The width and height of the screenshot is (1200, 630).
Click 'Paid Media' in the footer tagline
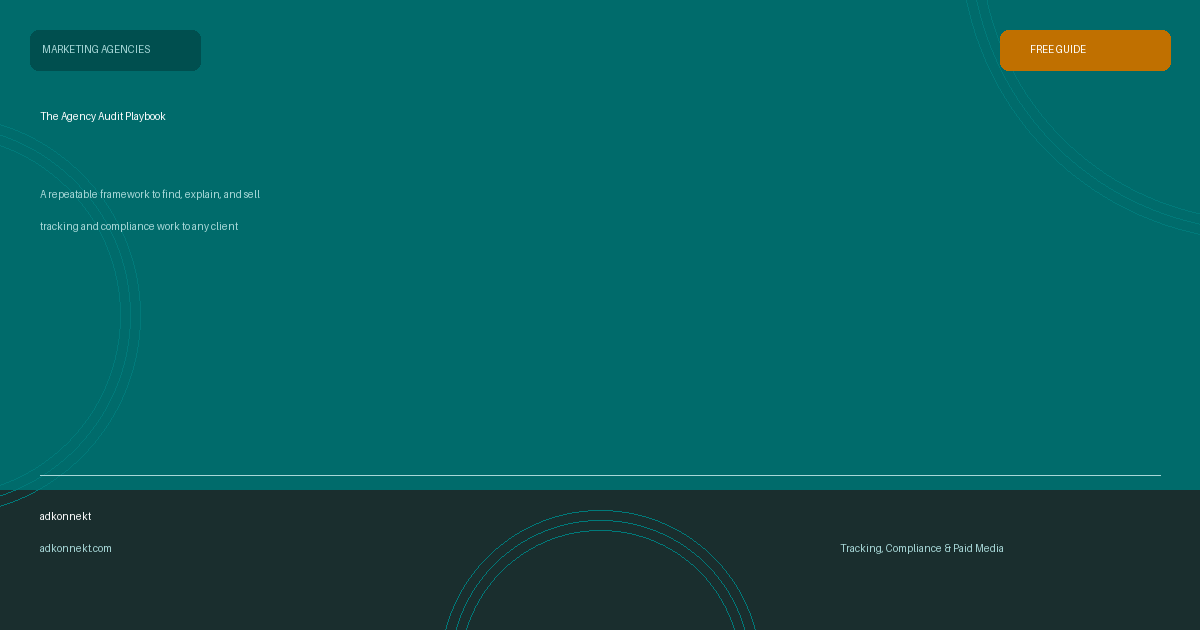[x=978, y=548]
